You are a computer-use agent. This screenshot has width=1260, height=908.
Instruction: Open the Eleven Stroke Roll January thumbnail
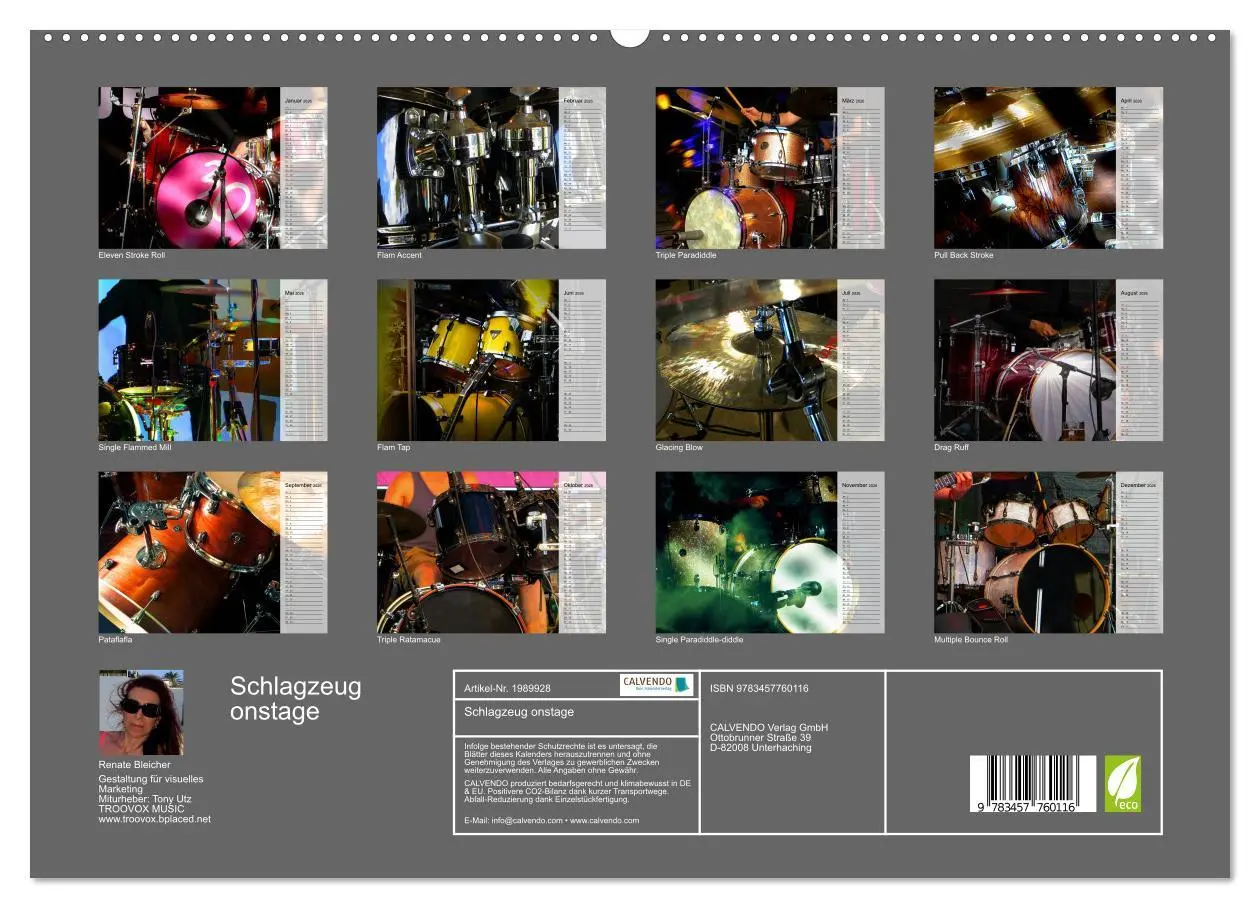[213, 168]
